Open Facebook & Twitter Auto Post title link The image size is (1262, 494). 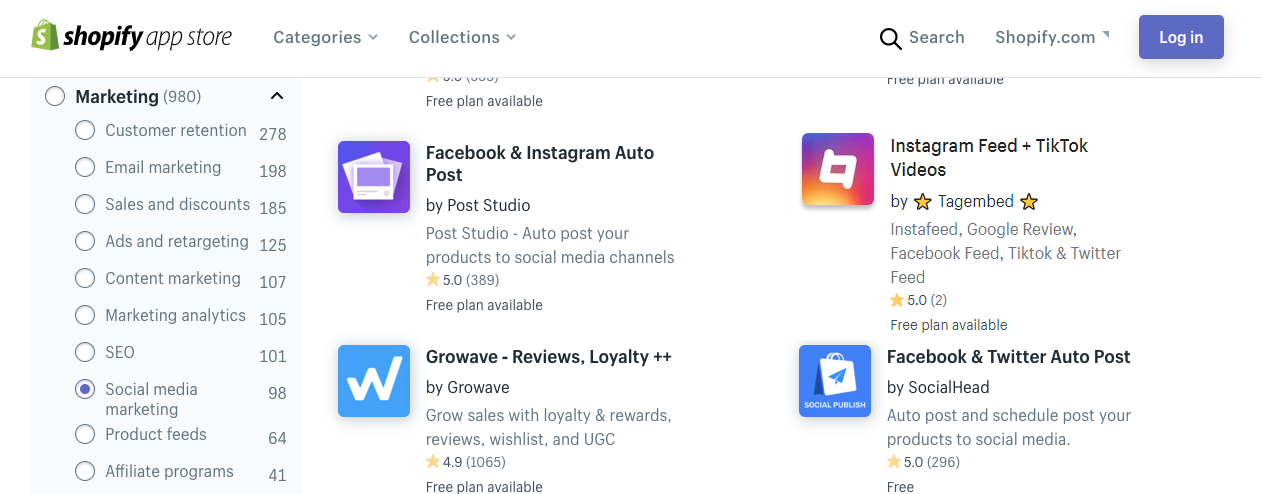click(1009, 357)
